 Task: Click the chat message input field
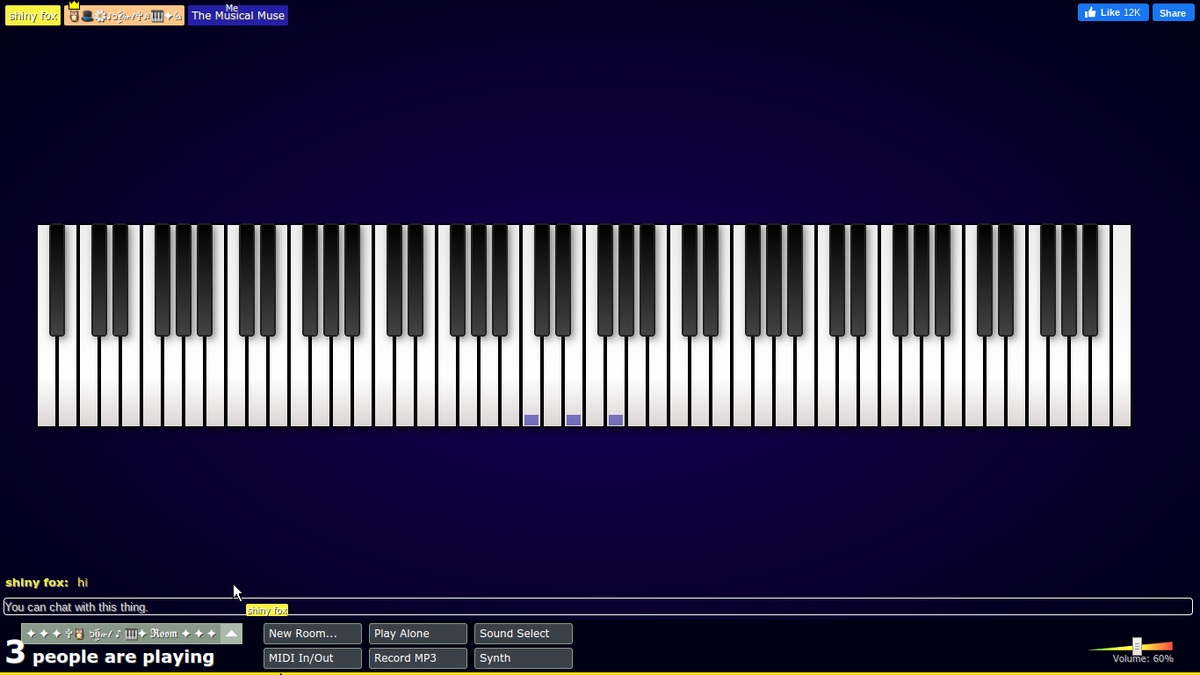click(x=600, y=606)
